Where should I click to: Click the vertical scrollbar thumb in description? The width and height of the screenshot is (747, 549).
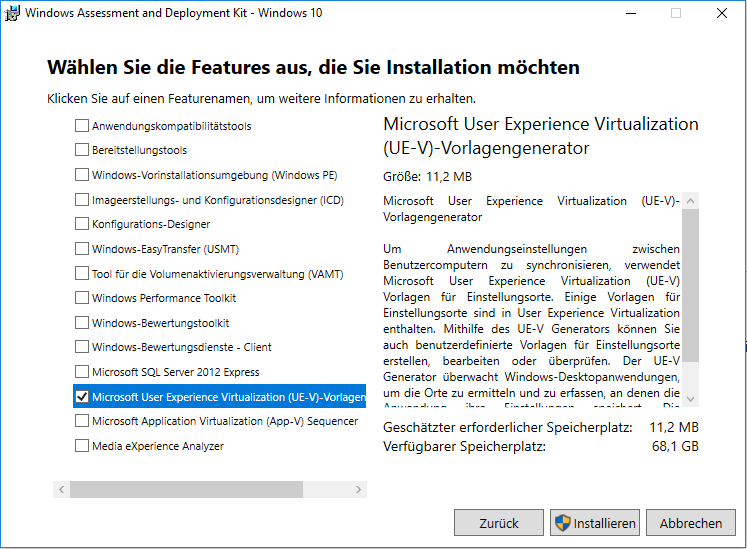tap(690, 285)
